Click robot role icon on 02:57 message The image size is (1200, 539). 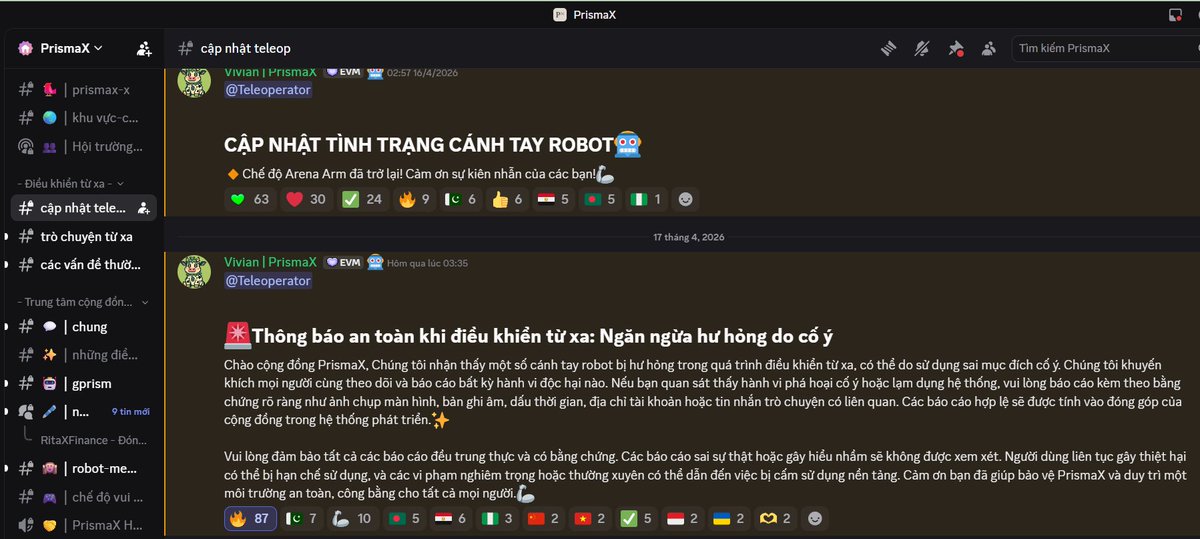(375, 72)
